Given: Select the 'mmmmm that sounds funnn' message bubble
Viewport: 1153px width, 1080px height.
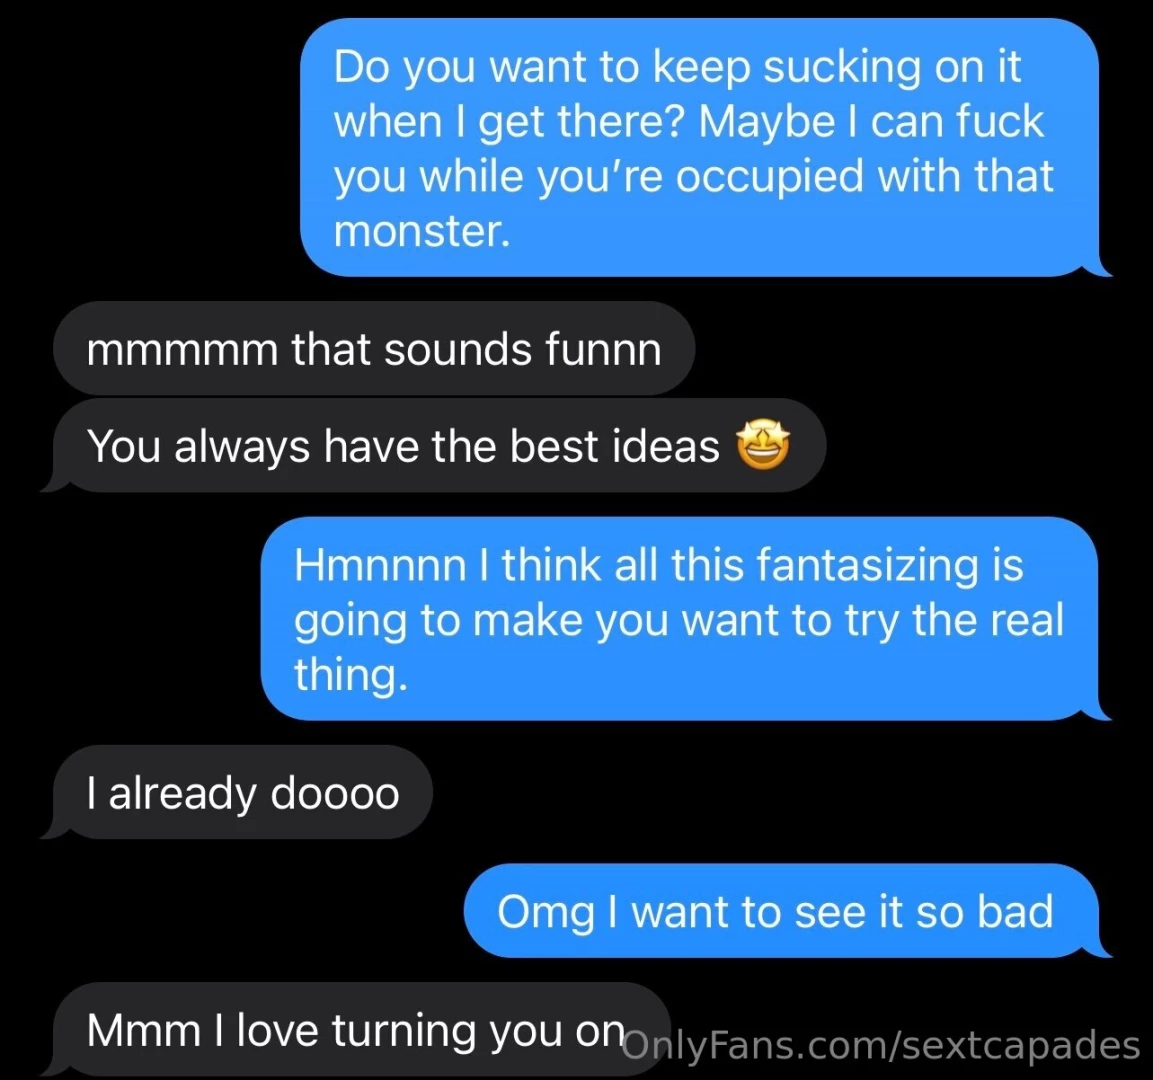Looking at the screenshot, I should [x=374, y=348].
